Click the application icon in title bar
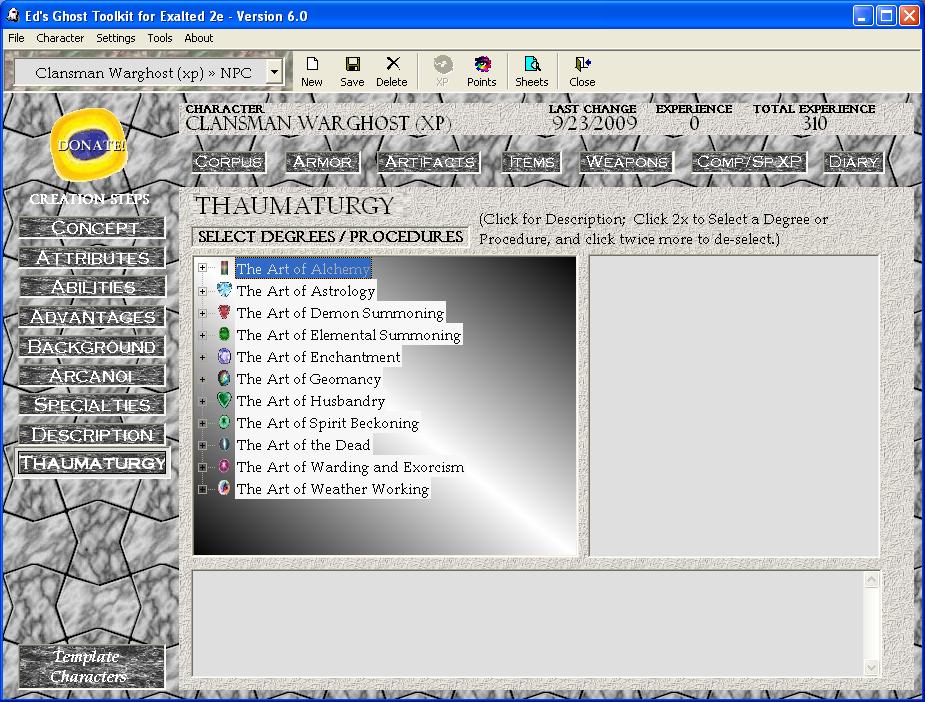The height and width of the screenshot is (702, 925). tap(12, 15)
